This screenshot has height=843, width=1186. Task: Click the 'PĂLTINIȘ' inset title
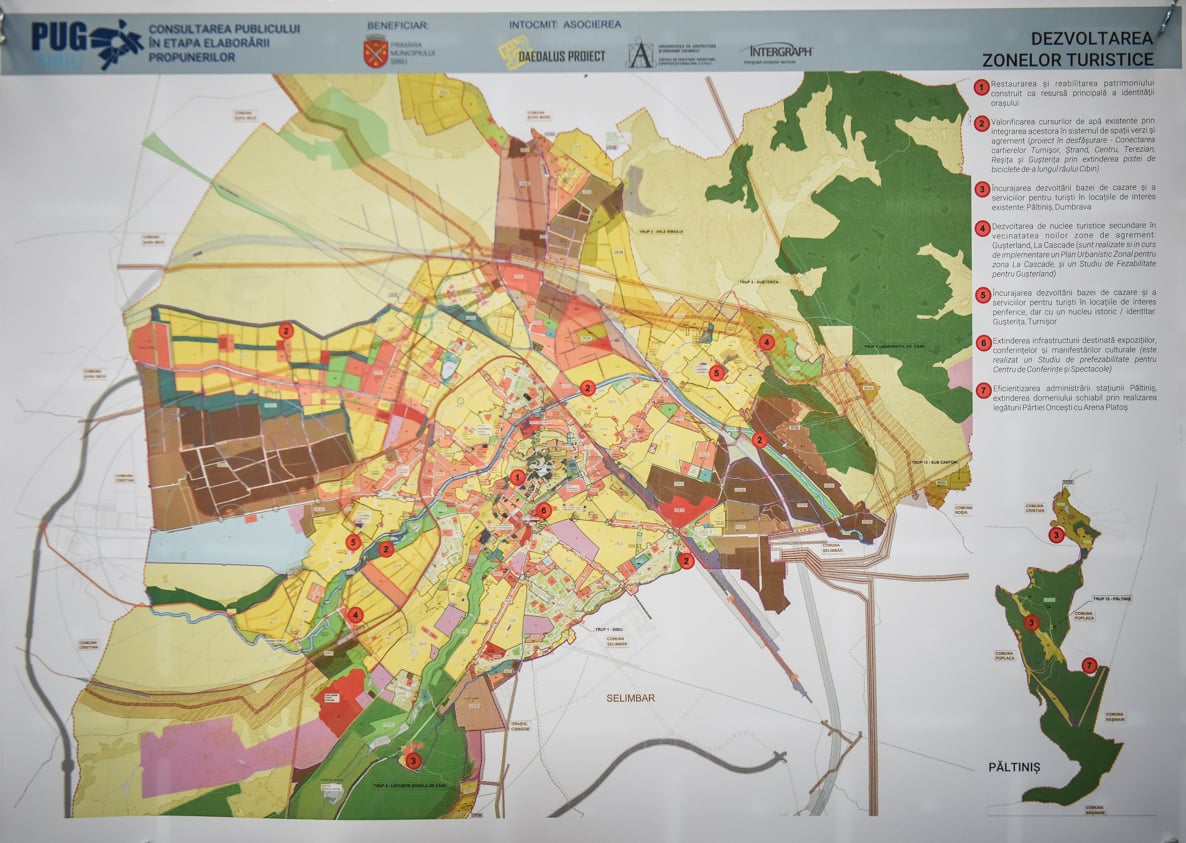[1014, 767]
